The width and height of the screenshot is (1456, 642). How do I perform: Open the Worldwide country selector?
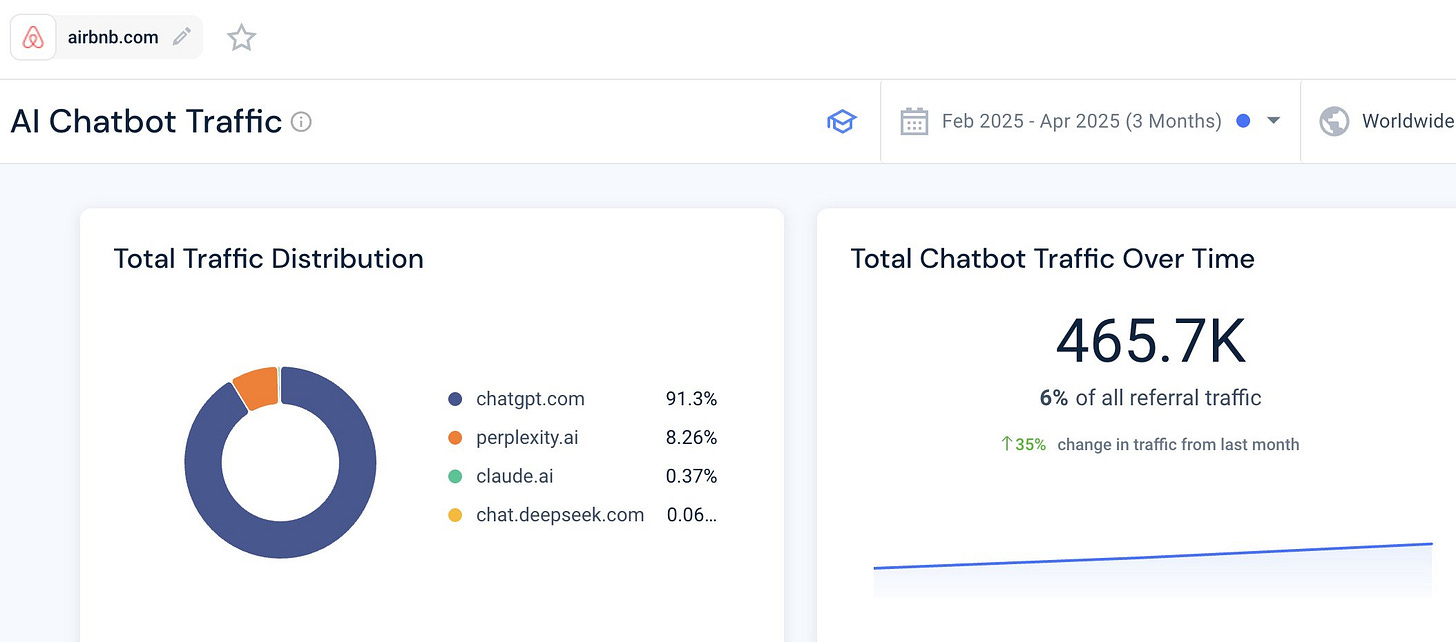click(x=1379, y=122)
